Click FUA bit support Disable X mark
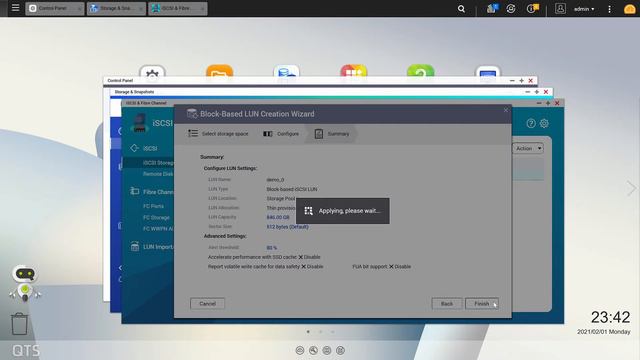This screenshot has width=640, height=360. click(x=391, y=267)
